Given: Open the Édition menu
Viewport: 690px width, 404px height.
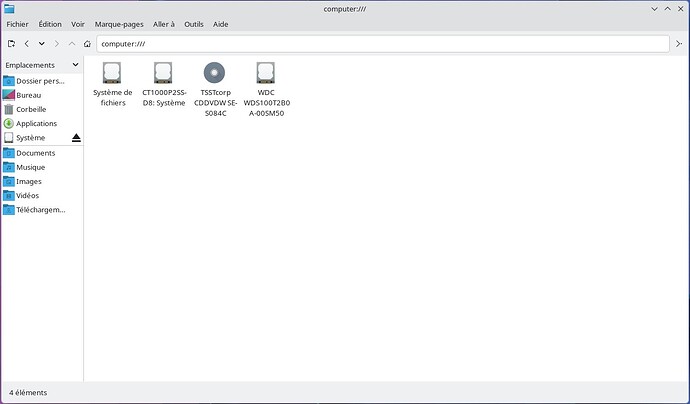Looking at the screenshot, I should click(x=50, y=24).
